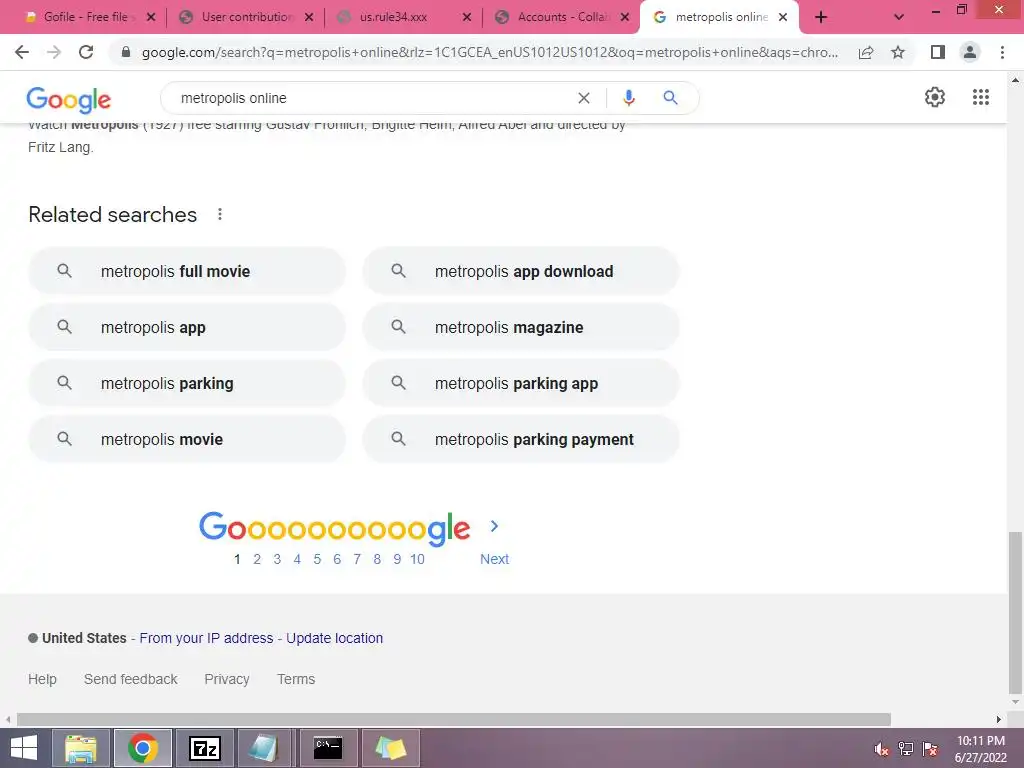Image resolution: width=1024 pixels, height=768 pixels.
Task: Open a new browser tab
Action: [821, 17]
